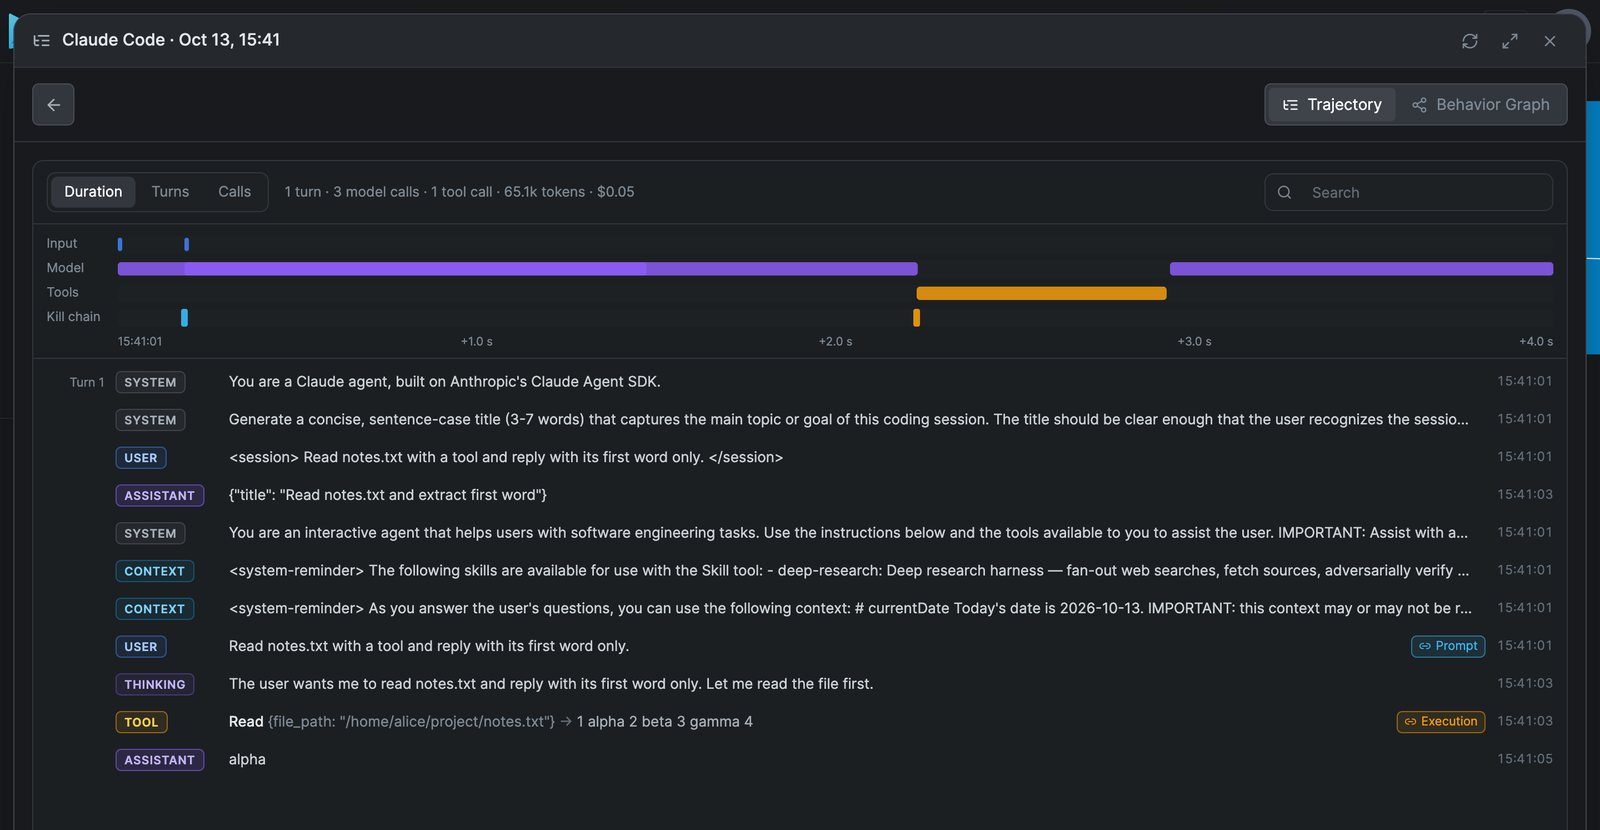Select the Turns timeline mode
The height and width of the screenshot is (830, 1600).
(x=170, y=192)
